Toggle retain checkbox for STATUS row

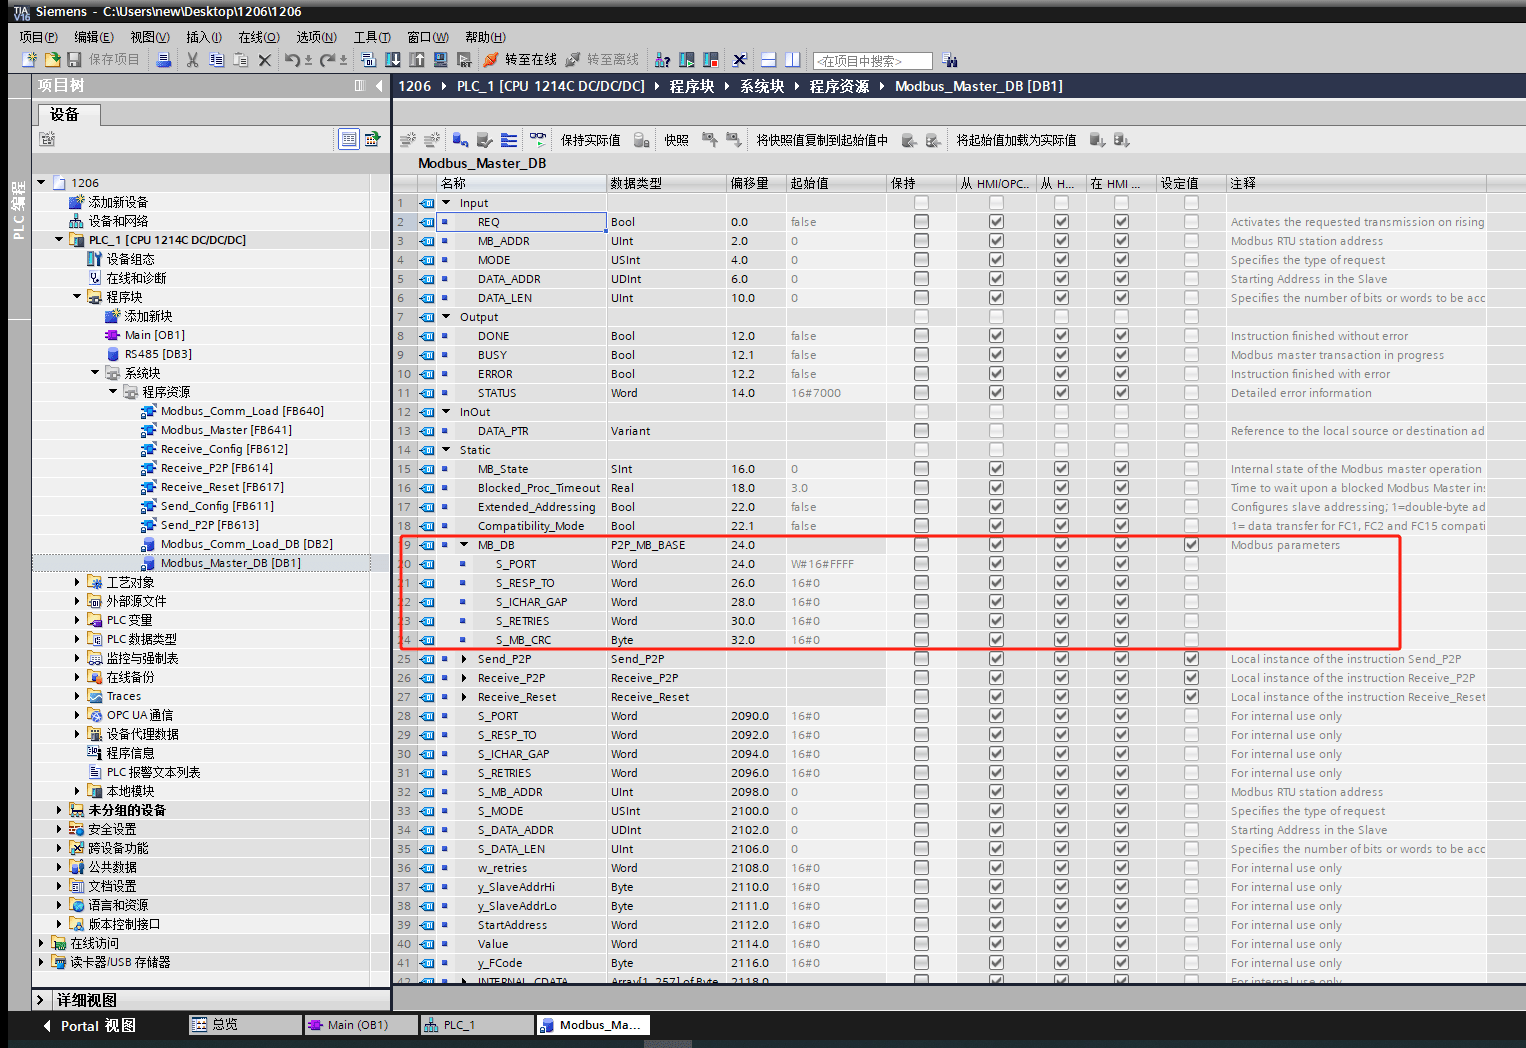(921, 393)
